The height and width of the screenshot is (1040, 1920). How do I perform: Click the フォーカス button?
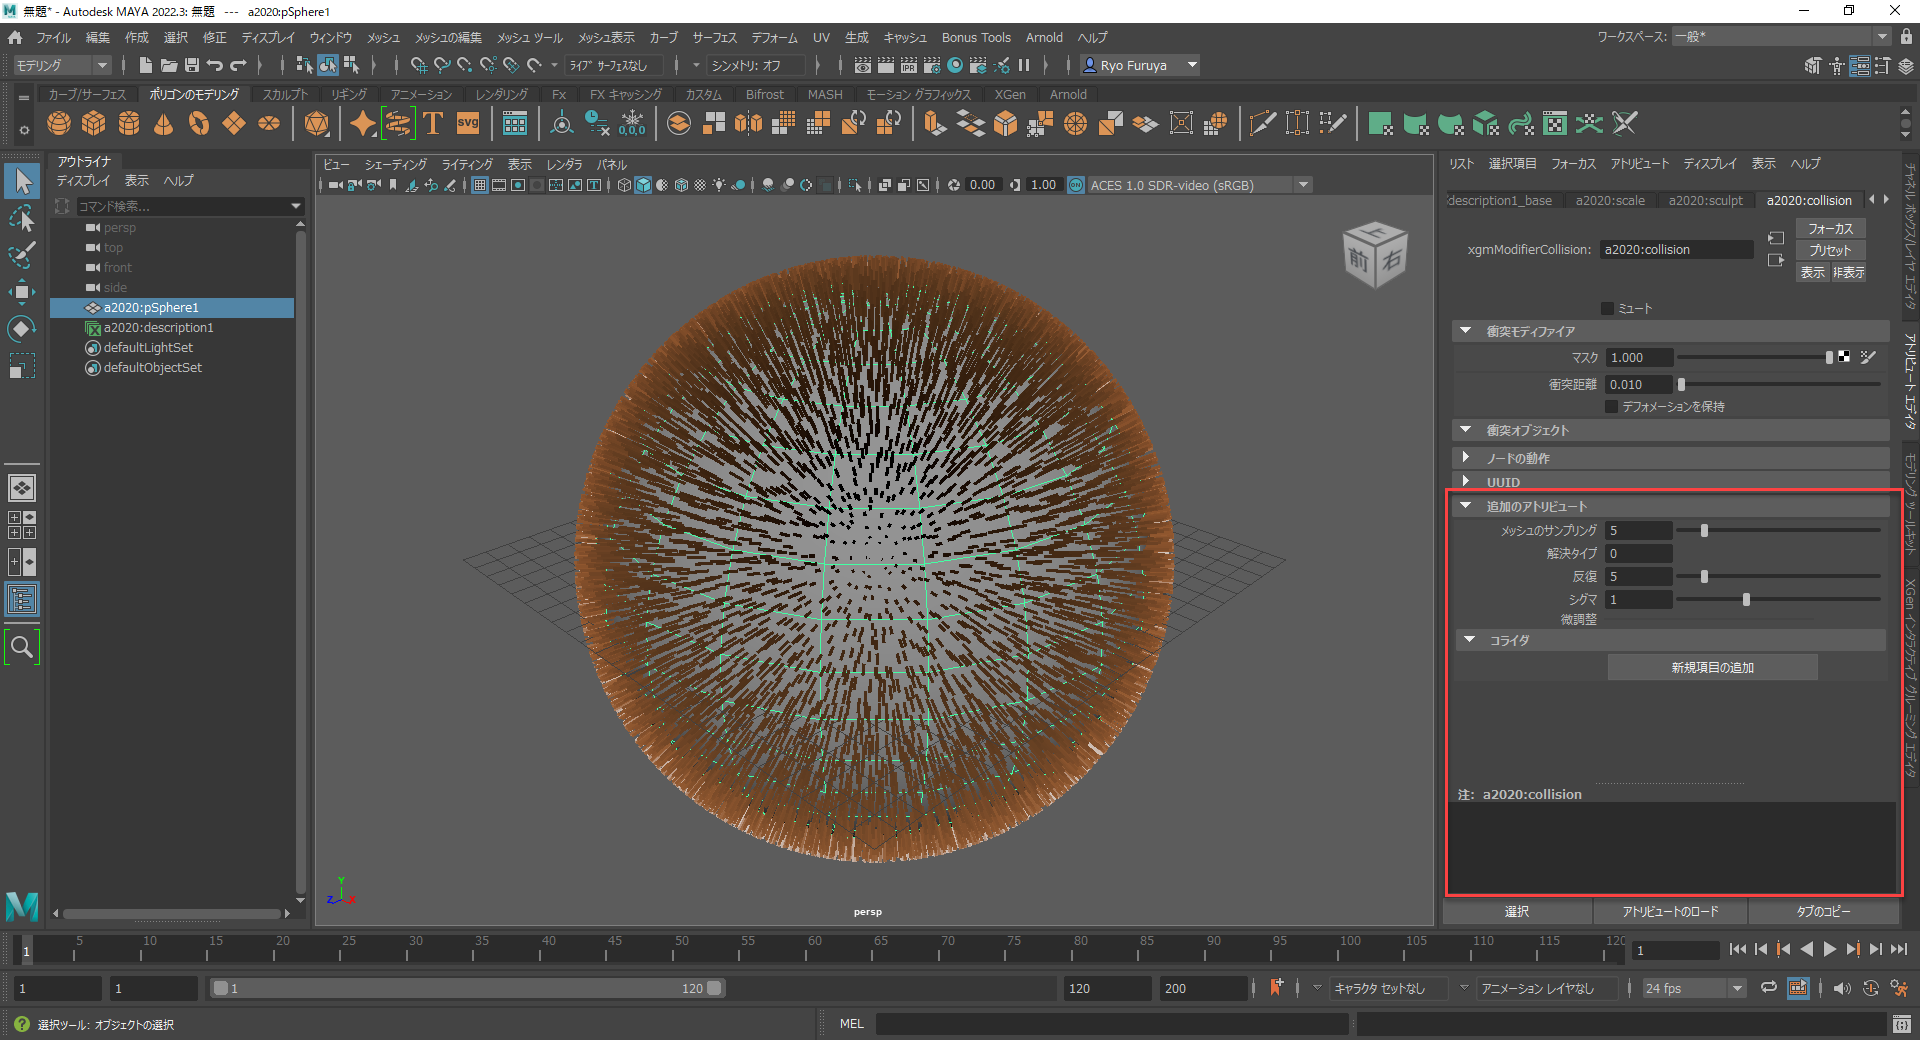pos(1830,229)
